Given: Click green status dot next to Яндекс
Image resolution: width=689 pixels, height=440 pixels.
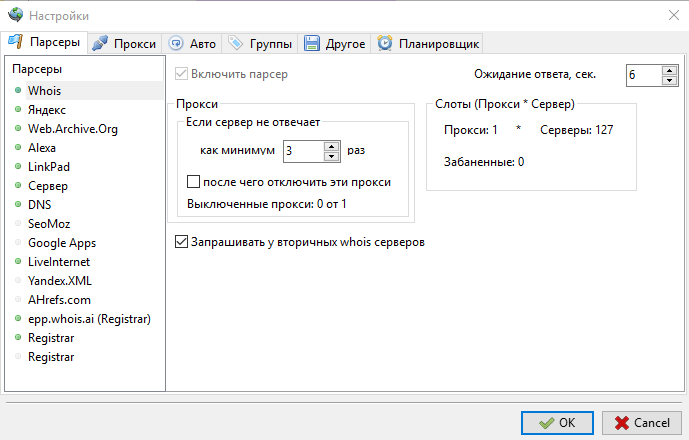Looking at the screenshot, I should coord(18,109).
